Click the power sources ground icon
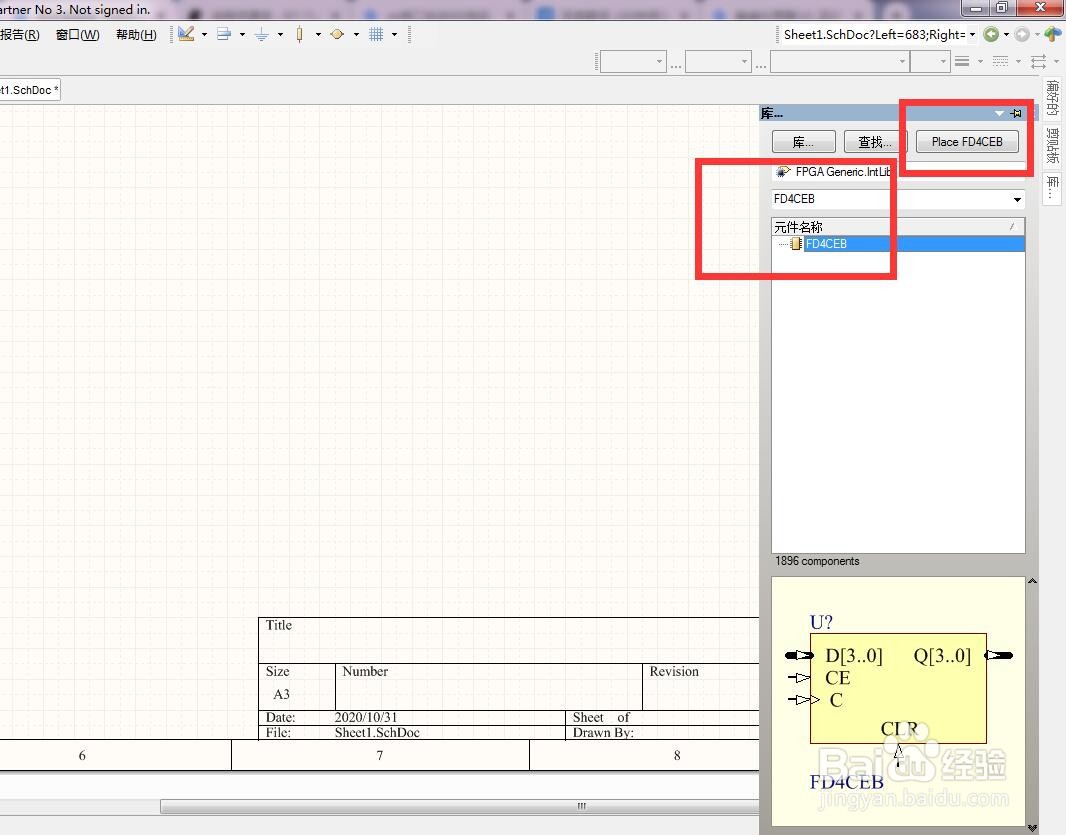The height and width of the screenshot is (835, 1066). (262, 34)
